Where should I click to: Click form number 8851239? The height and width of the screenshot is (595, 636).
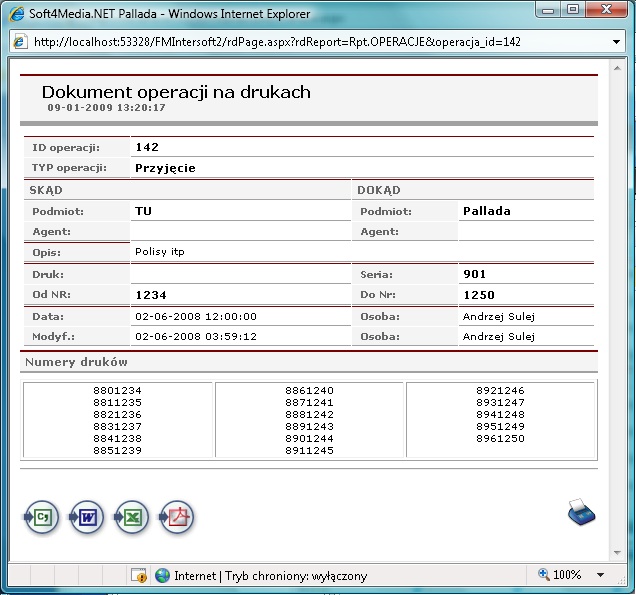pyautogui.click(x=118, y=450)
